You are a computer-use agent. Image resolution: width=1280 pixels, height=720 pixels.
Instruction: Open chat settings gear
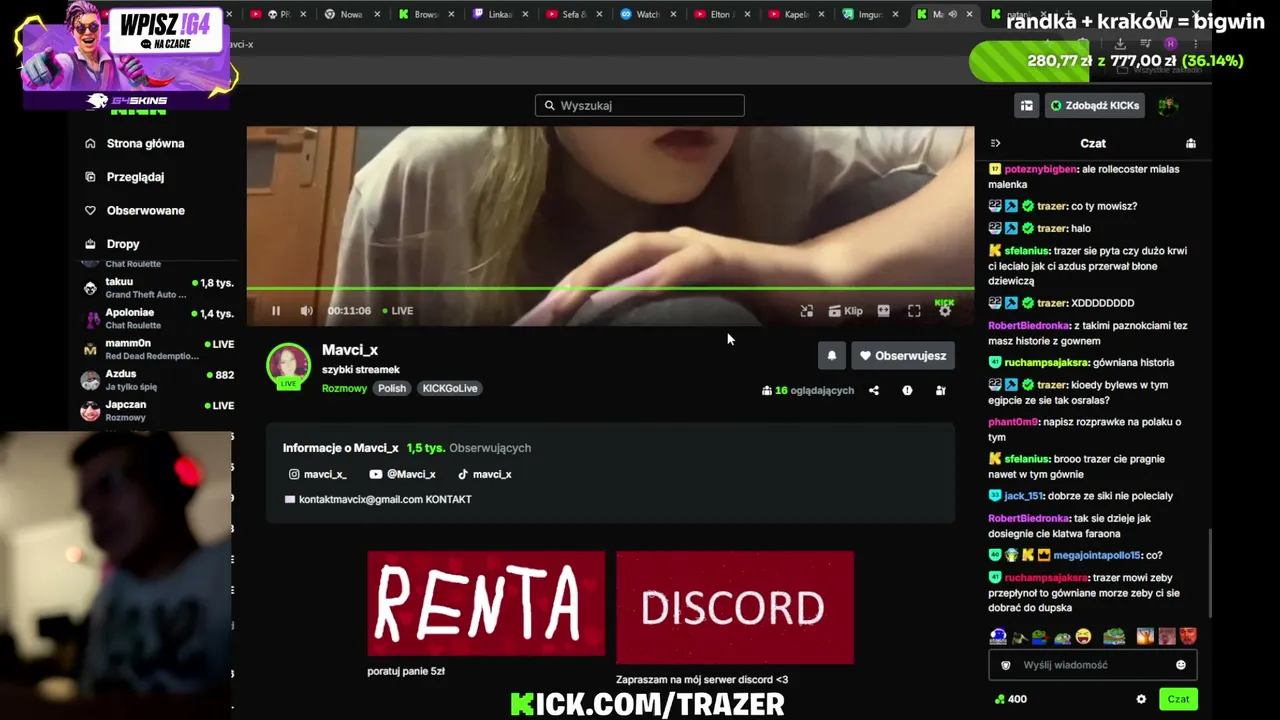point(1141,699)
